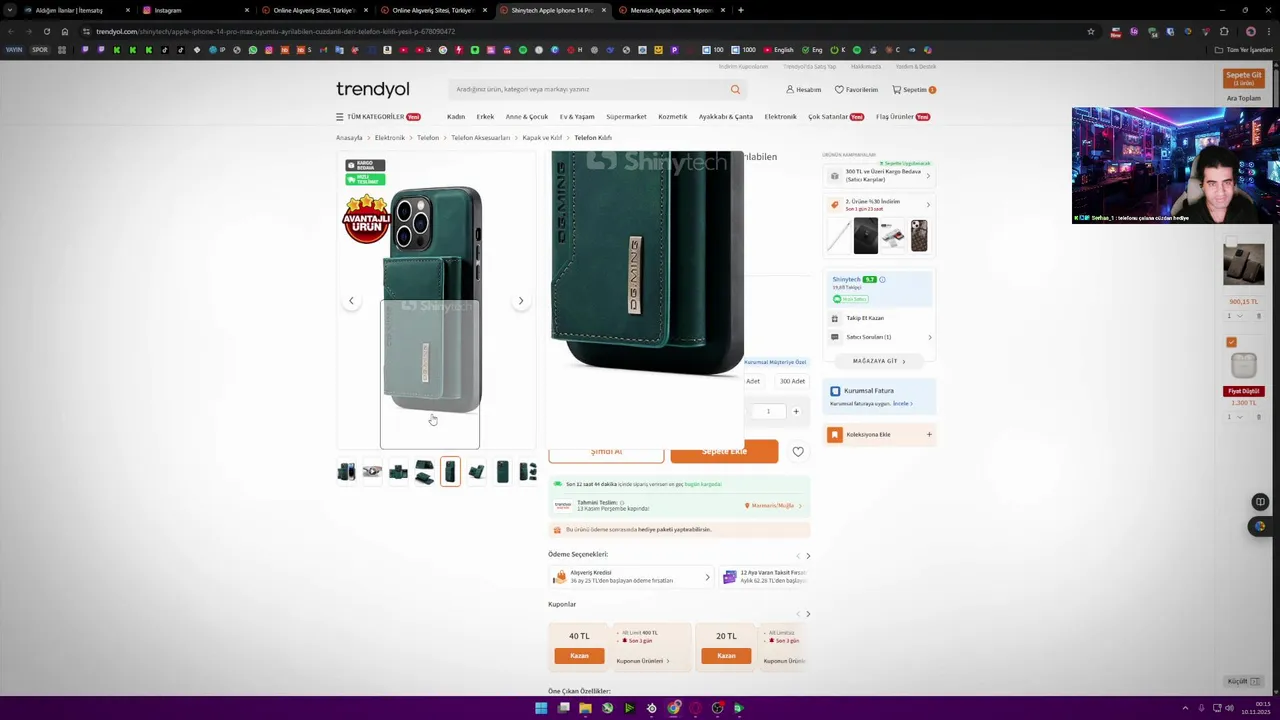Select the Kozmetik category
Image resolution: width=1280 pixels, height=720 pixels.
672,117
